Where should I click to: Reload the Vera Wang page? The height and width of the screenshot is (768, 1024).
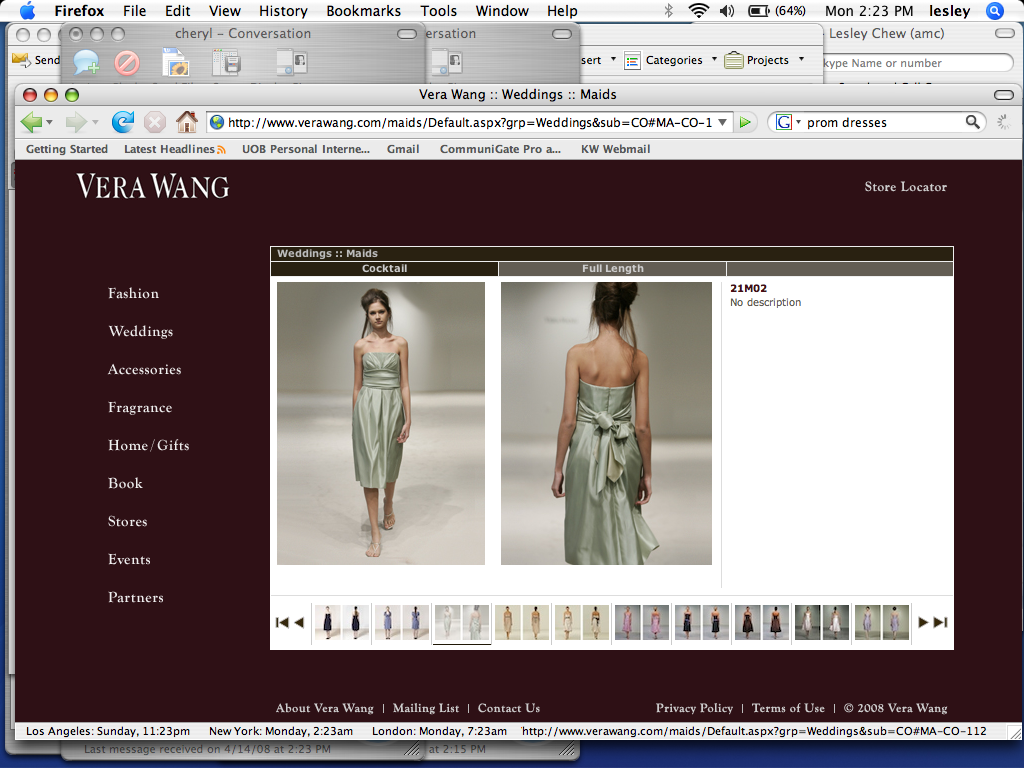122,122
